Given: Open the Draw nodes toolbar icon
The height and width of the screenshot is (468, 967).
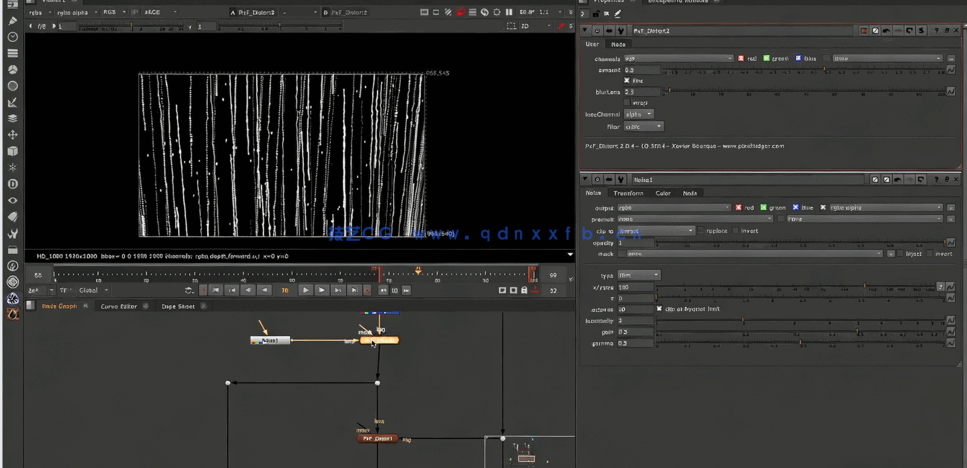Looking at the screenshot, I should [13, 21].
